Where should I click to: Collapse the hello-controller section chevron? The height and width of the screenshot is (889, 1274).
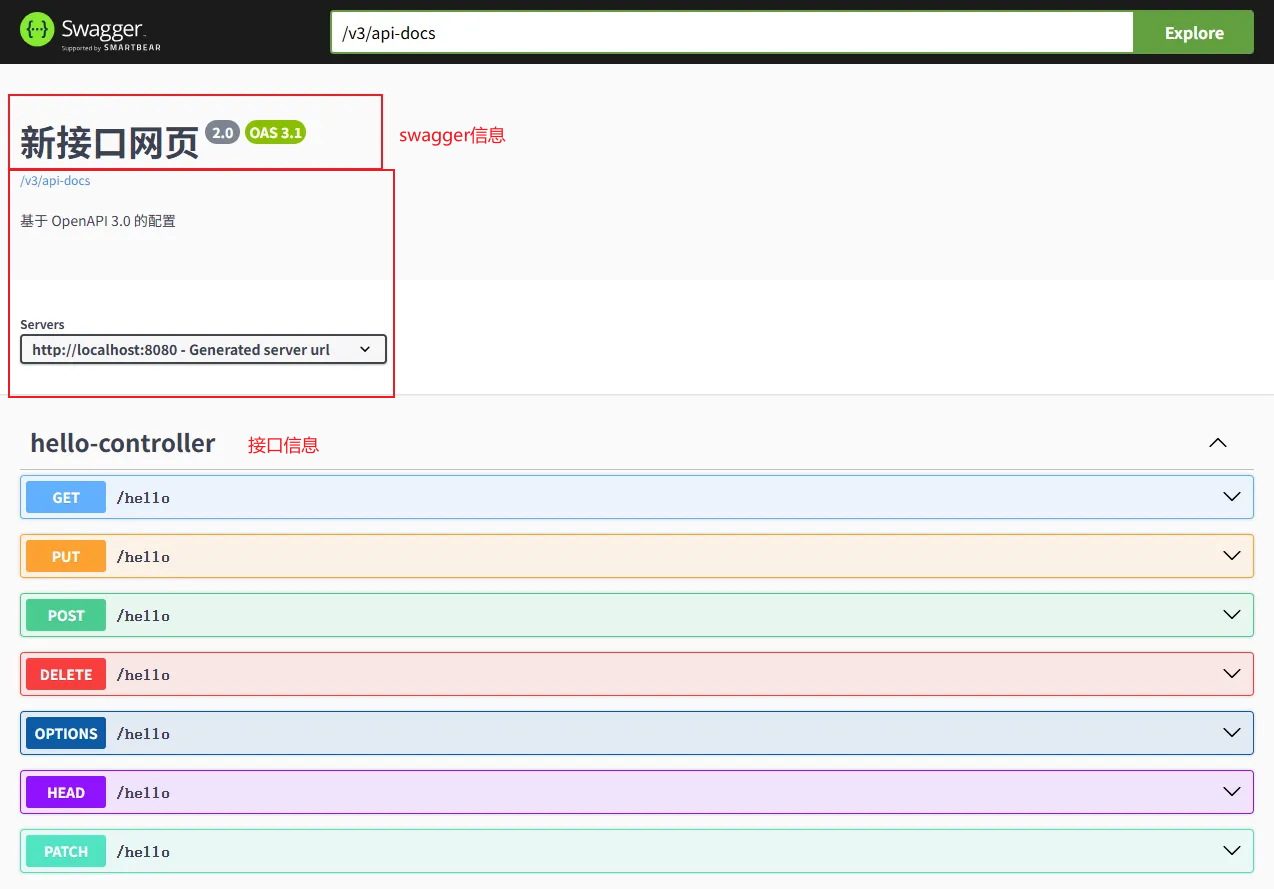(1217, 443)
